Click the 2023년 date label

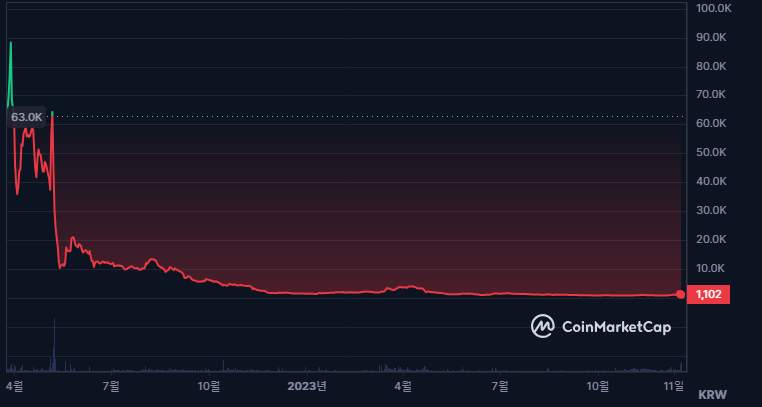point(307,386)
